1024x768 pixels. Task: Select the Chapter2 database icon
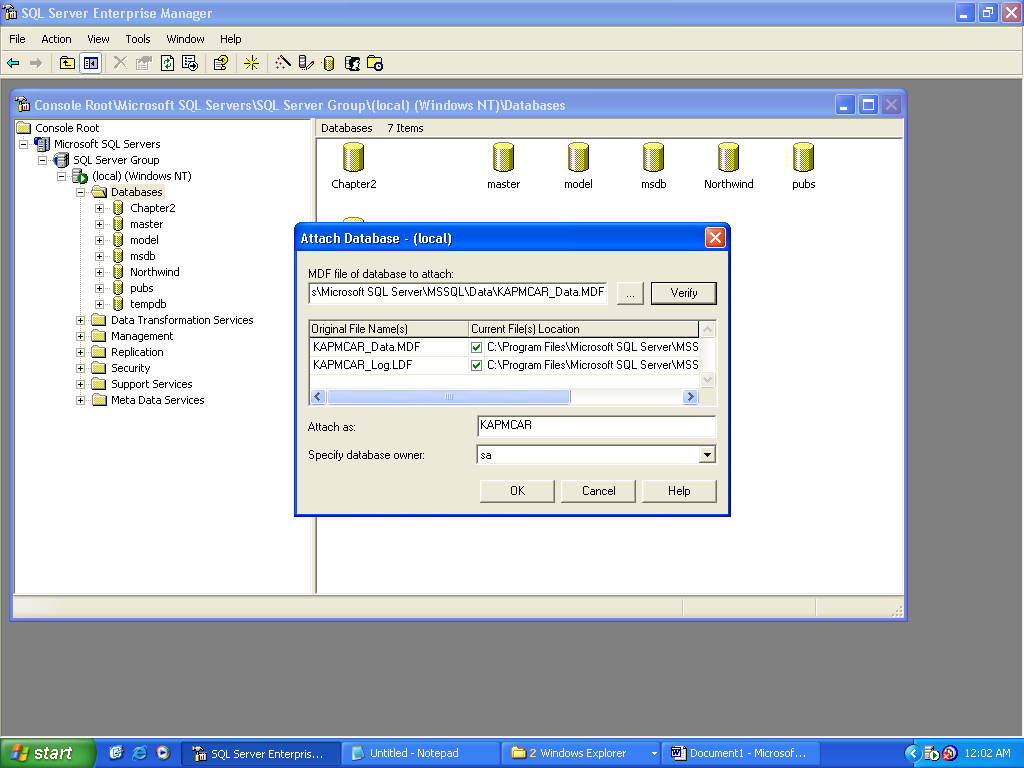pyautogui.click(x=353, y=158)
